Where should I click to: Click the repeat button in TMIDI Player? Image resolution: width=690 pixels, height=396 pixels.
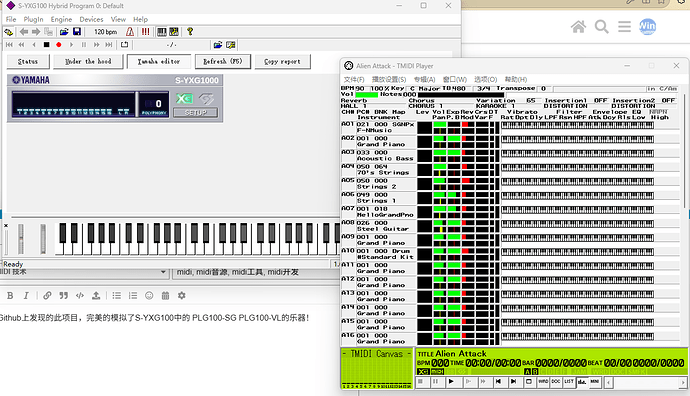tap(529, 381)
